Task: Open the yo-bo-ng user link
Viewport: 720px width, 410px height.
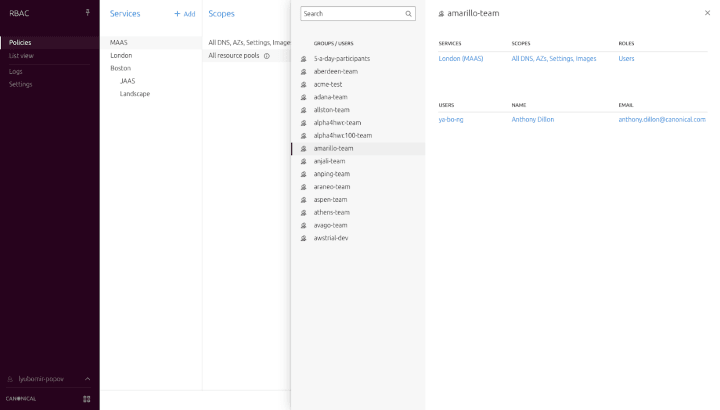Action: coord(450,119)
